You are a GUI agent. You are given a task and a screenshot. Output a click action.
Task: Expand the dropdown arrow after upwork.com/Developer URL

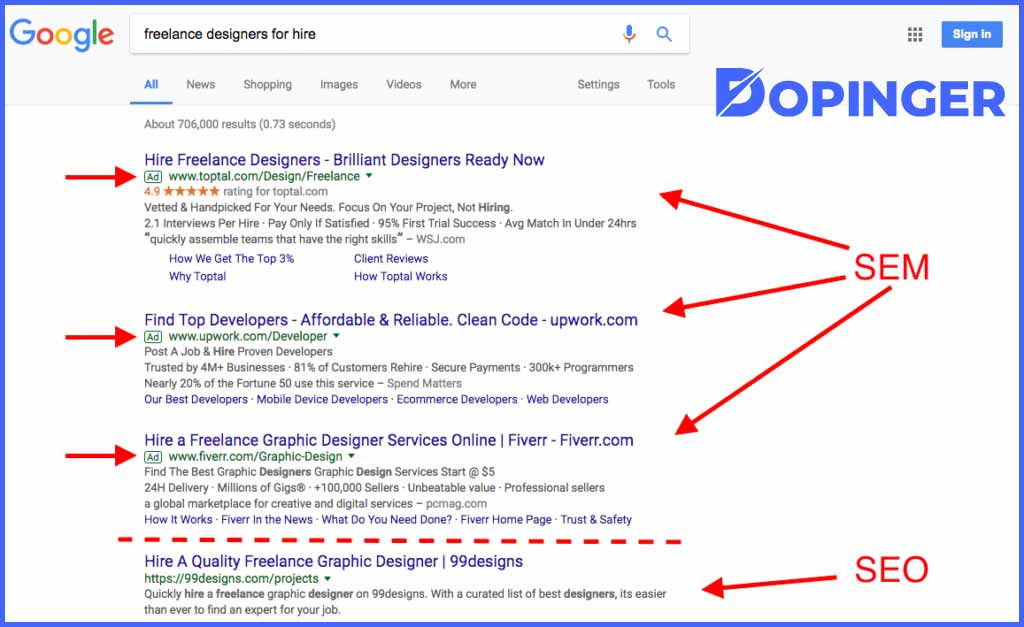click(x=336, y=336)
